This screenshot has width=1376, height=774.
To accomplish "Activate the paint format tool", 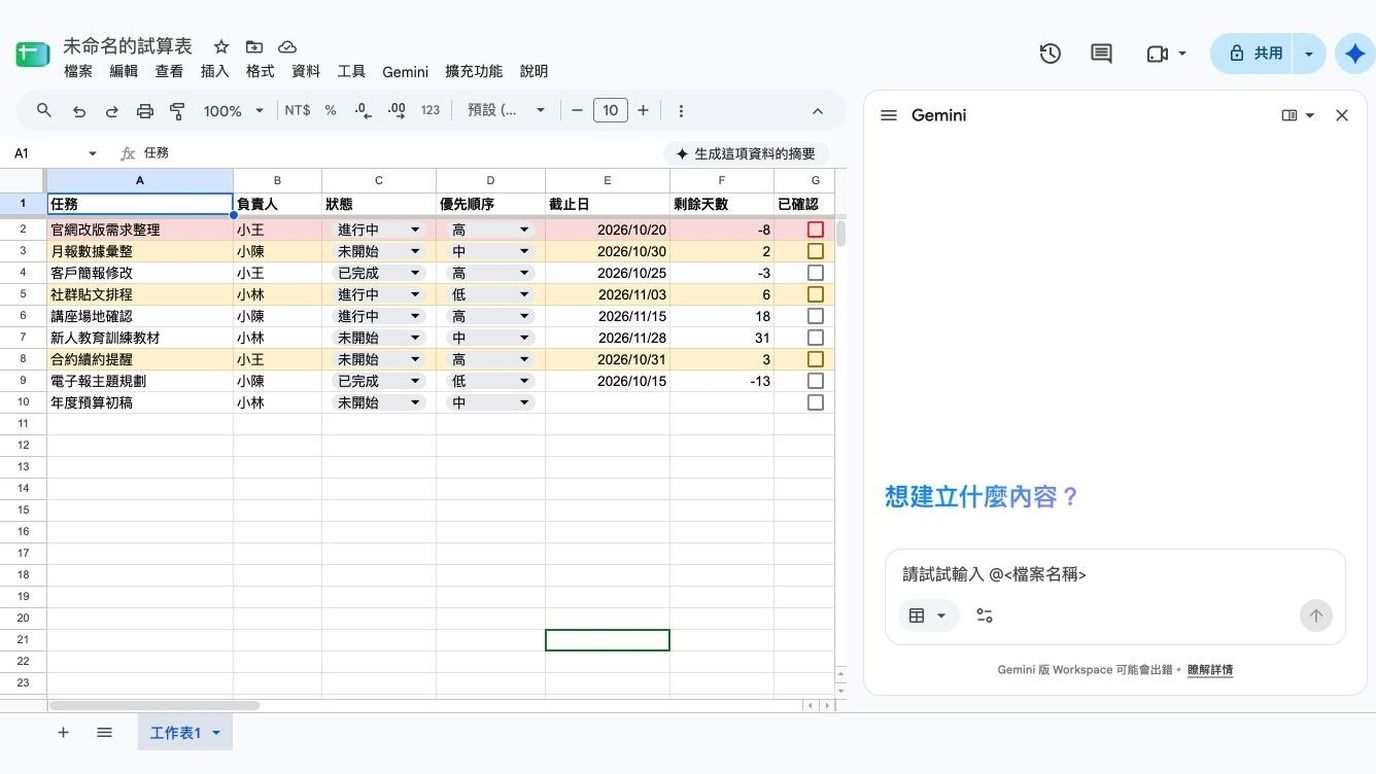I will click(x=178, y=111).
